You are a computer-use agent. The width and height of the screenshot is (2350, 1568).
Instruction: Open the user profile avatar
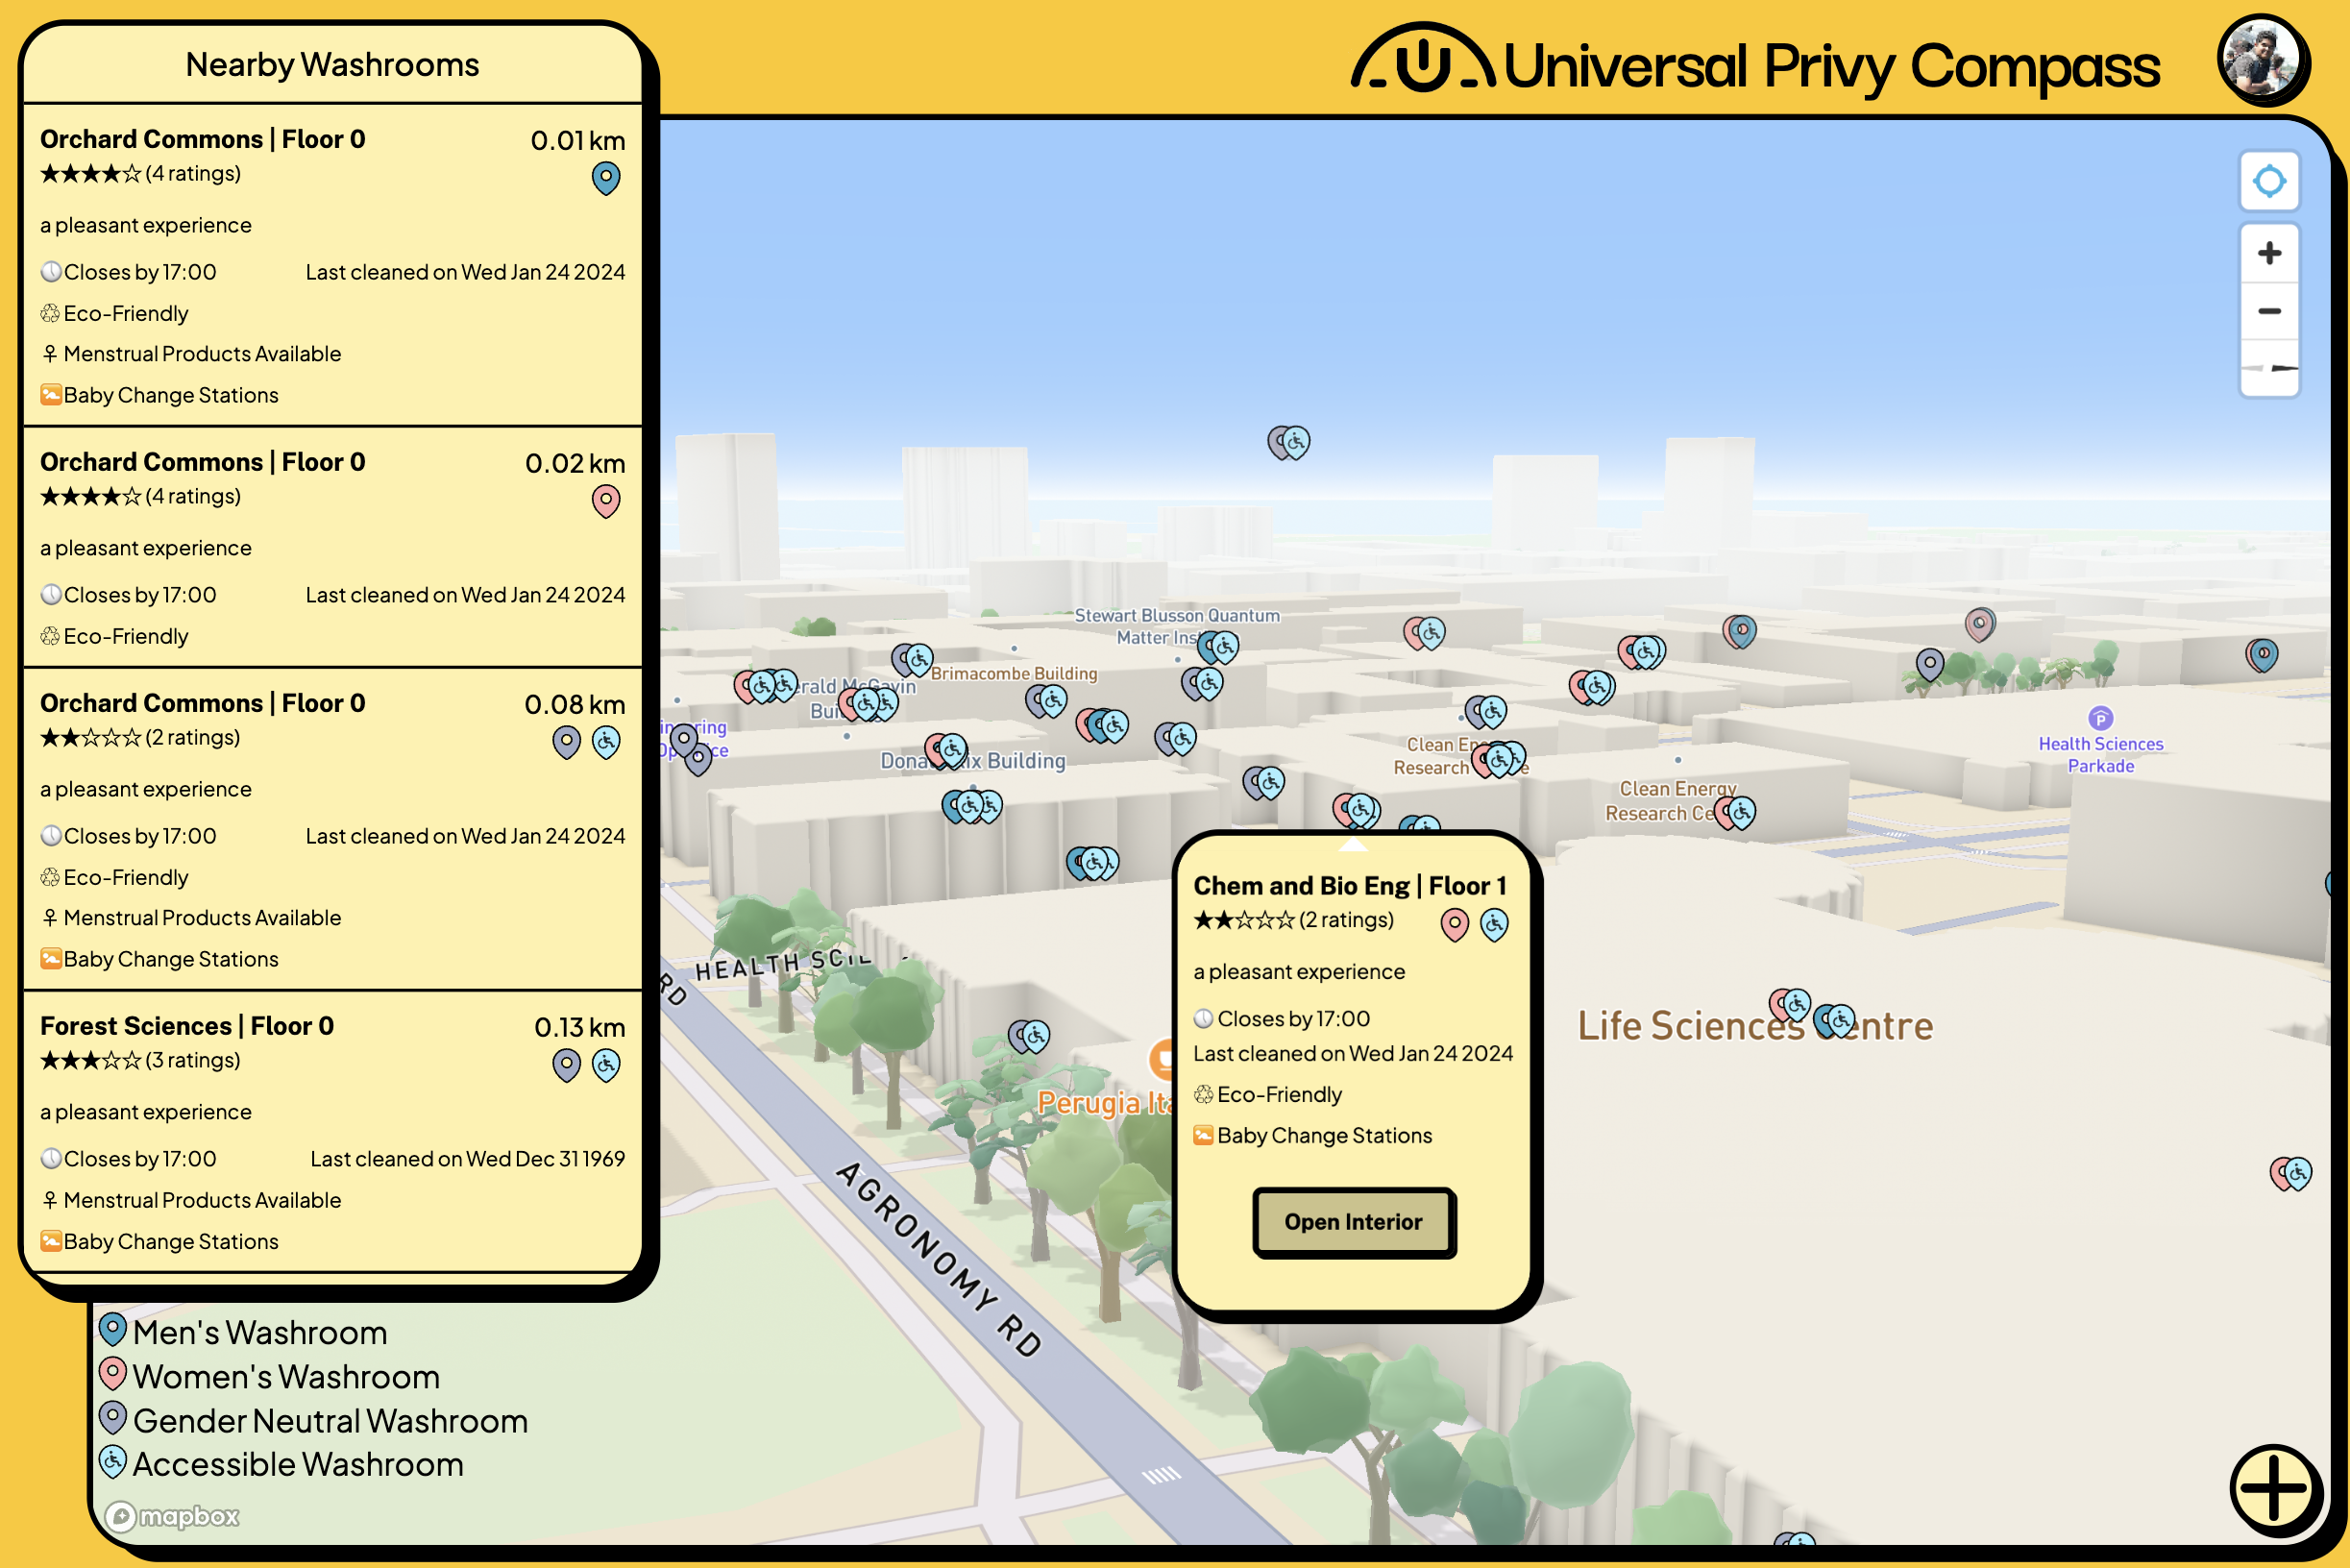(2261, 60)
